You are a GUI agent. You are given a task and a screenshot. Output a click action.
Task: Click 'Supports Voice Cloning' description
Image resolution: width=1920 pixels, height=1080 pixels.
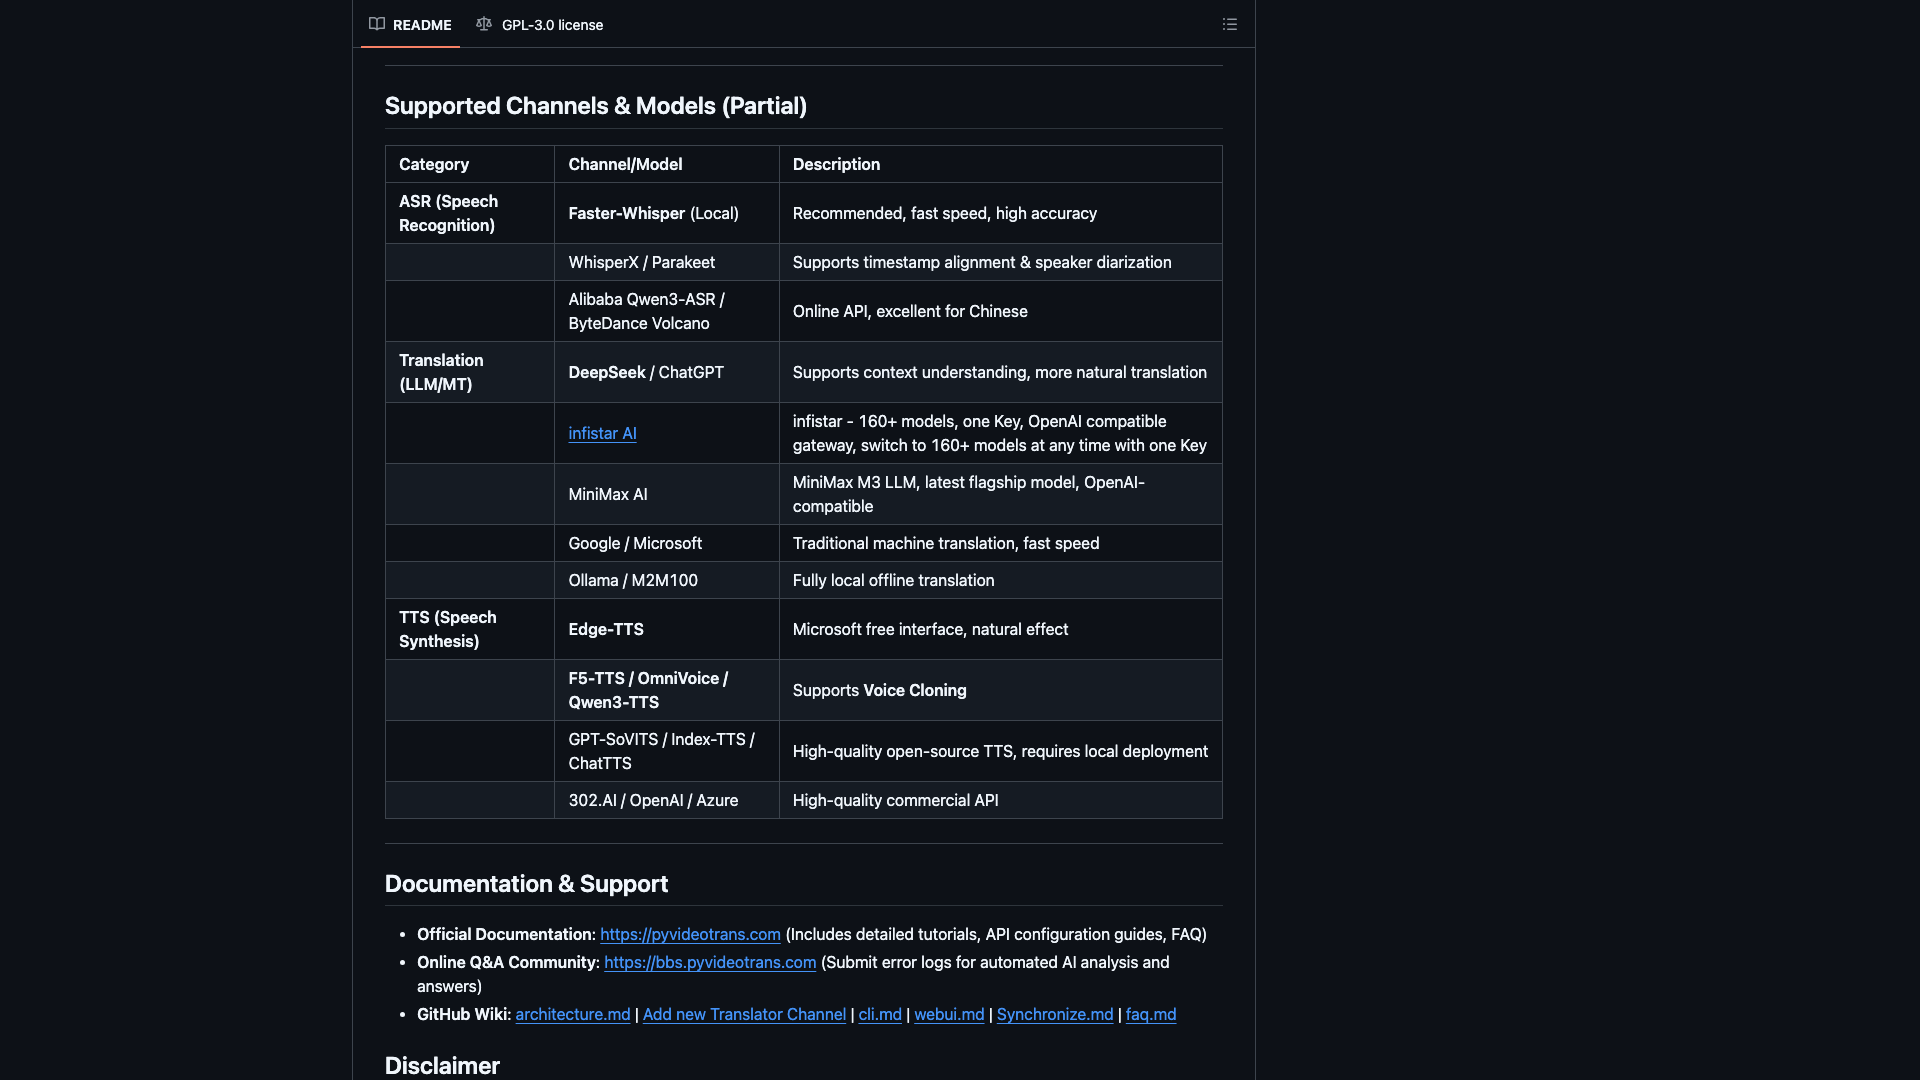click(879, 690)
